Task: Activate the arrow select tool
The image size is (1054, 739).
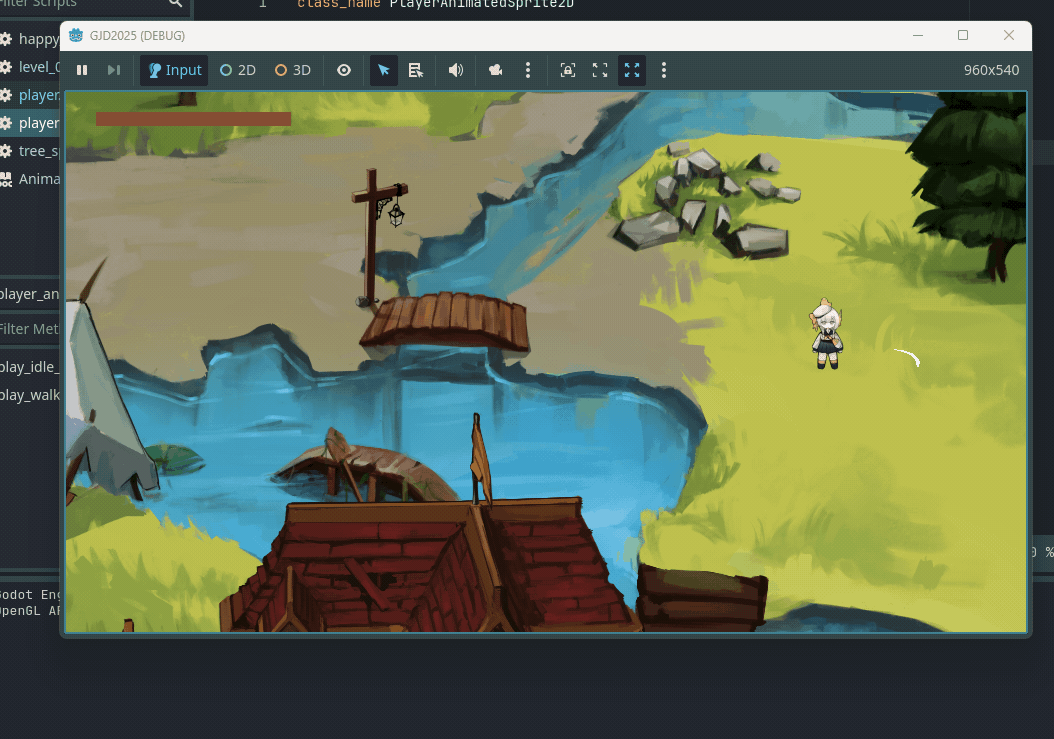Action: pos(383,70)
